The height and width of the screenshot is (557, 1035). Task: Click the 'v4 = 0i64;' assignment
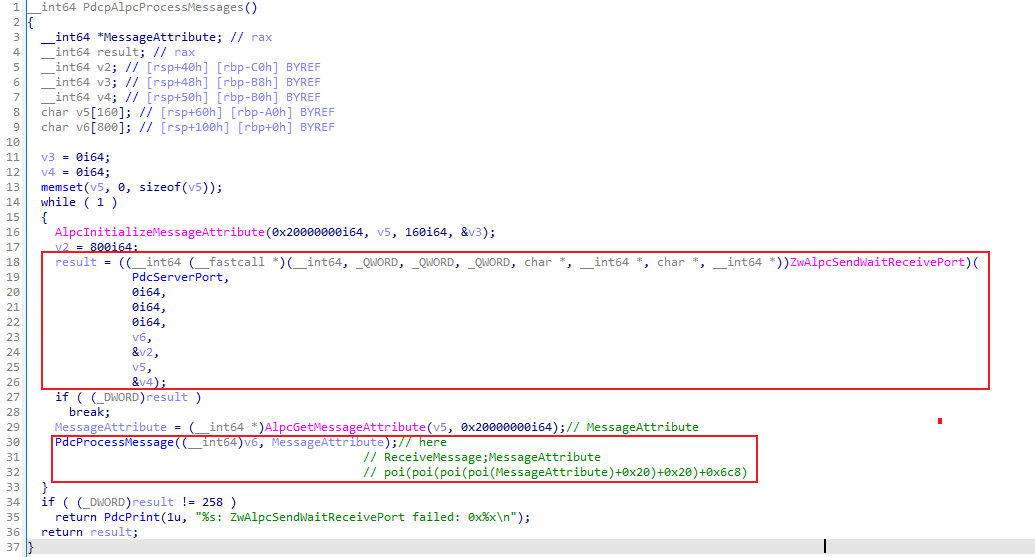(x=76, y=172)
